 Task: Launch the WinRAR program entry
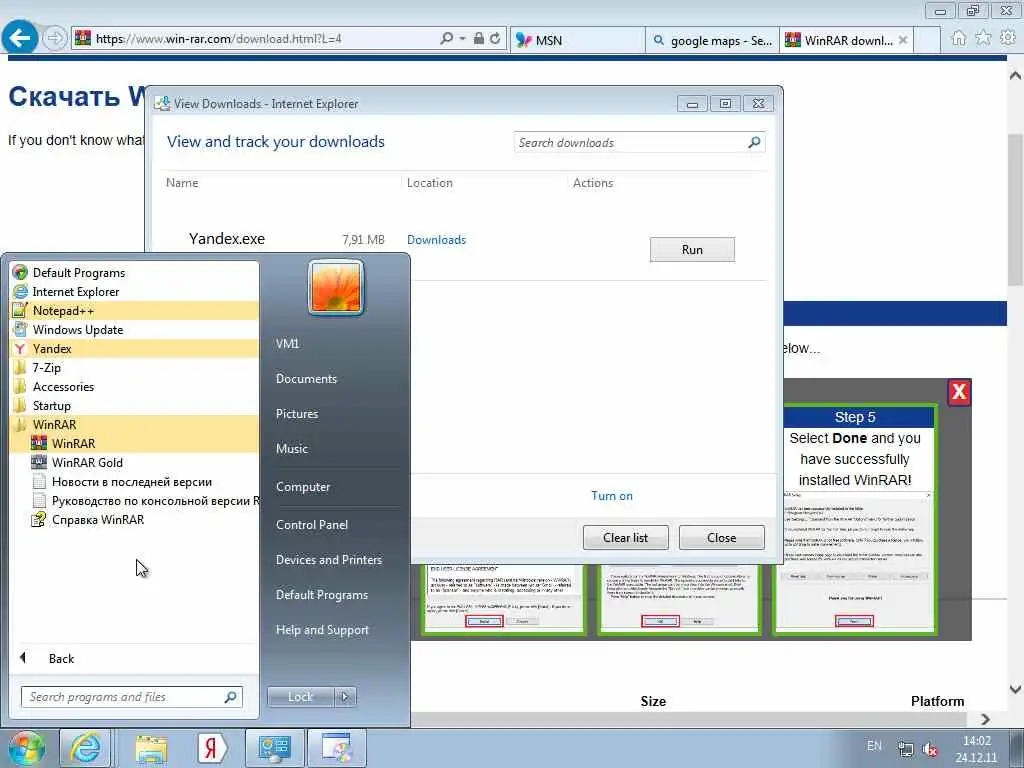click(135, 443)
